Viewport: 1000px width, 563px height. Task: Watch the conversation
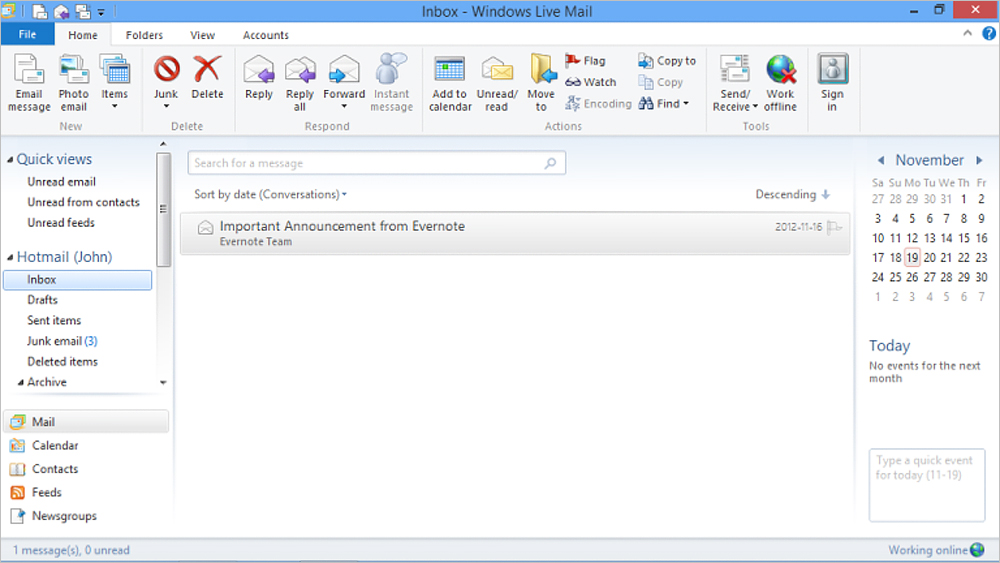point(591,82)
